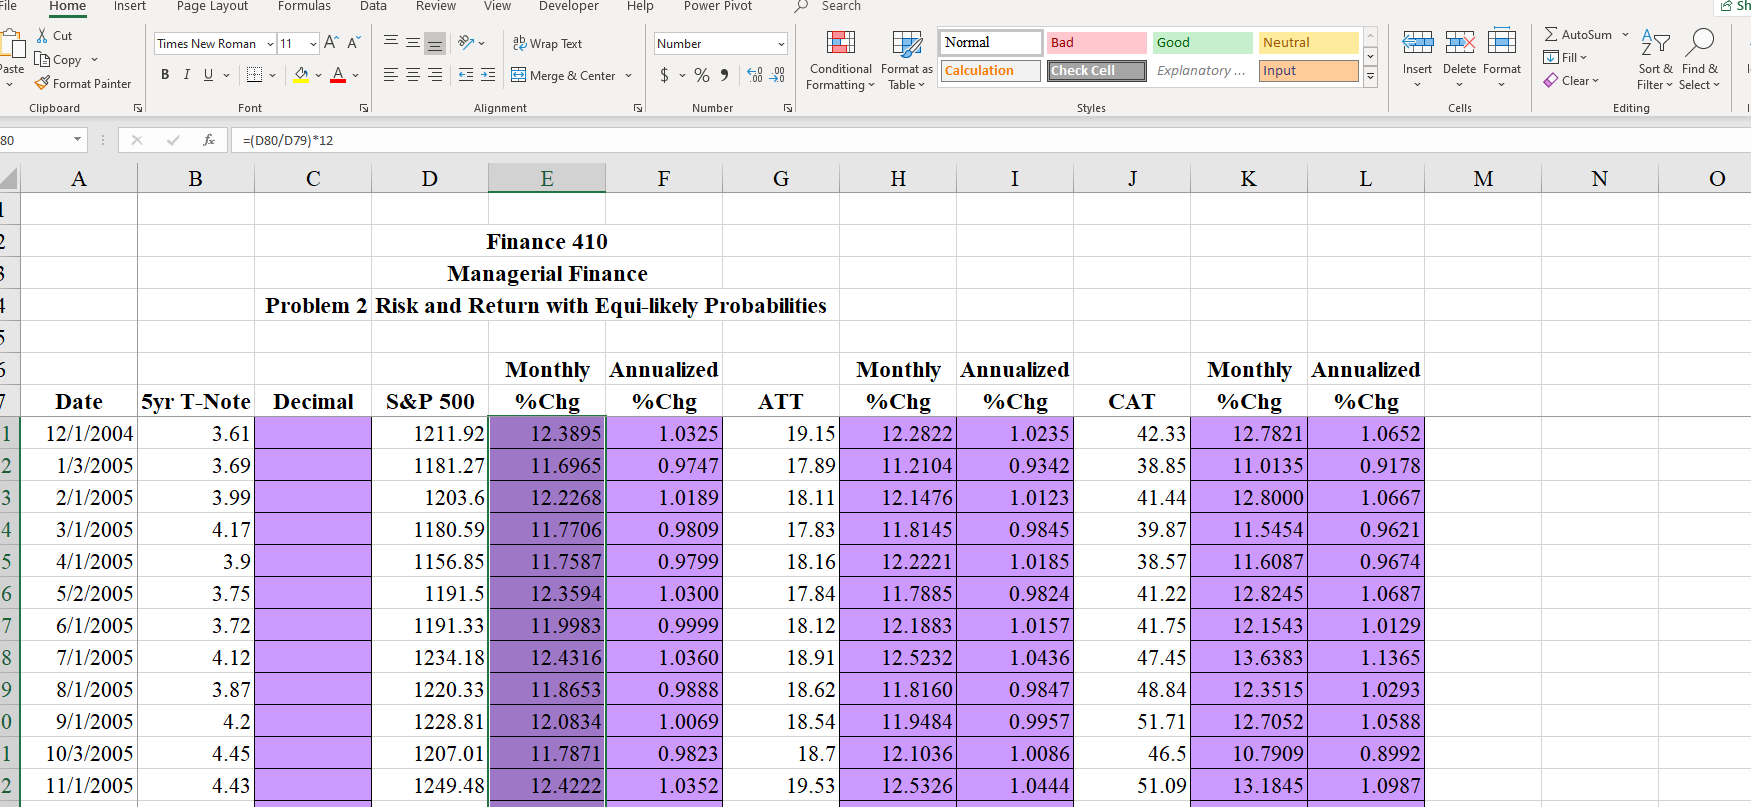The image size is (1751, 807).
Task: Open Font dialog launcher
Action: [x=364, y=108]
